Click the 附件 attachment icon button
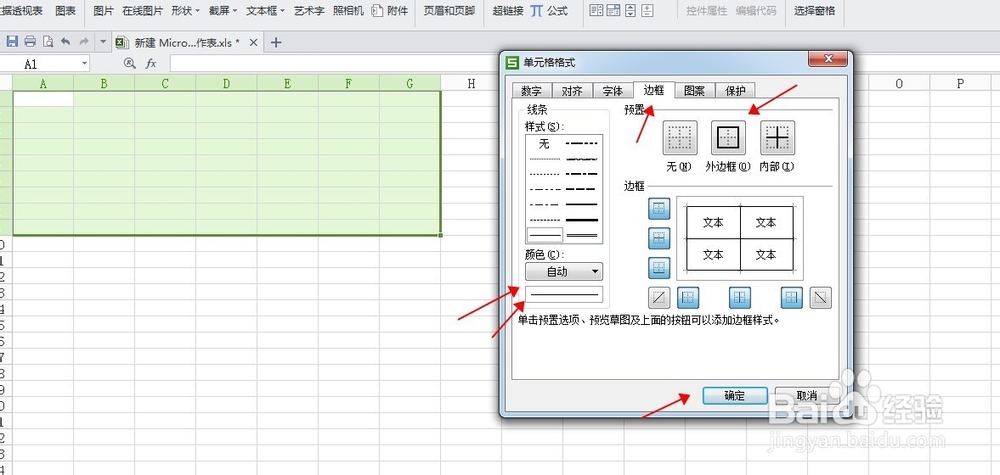Image resolution: width=1000 pixels, height=475 pixels. 390,11
